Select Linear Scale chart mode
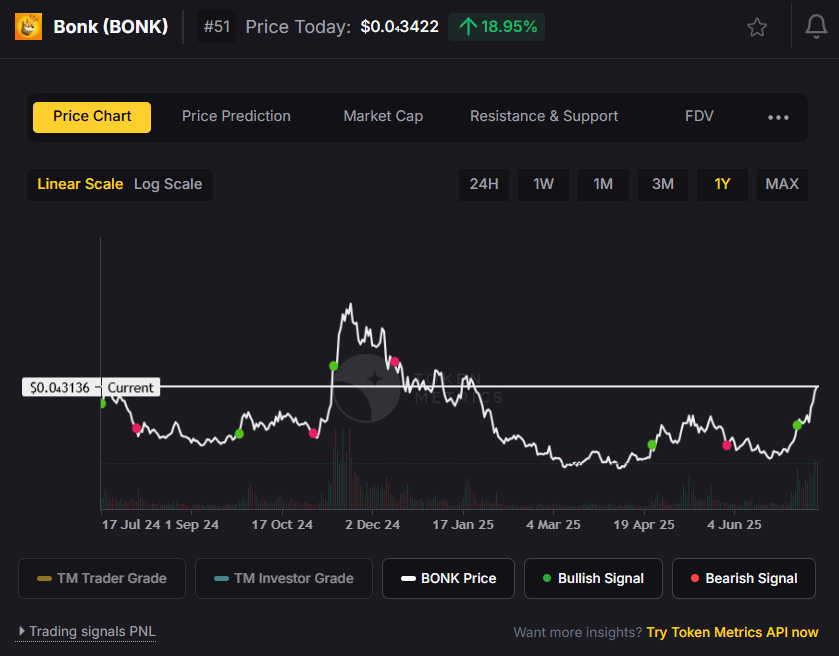This screenshot has height=656, width=839. (x=80, y=184)
